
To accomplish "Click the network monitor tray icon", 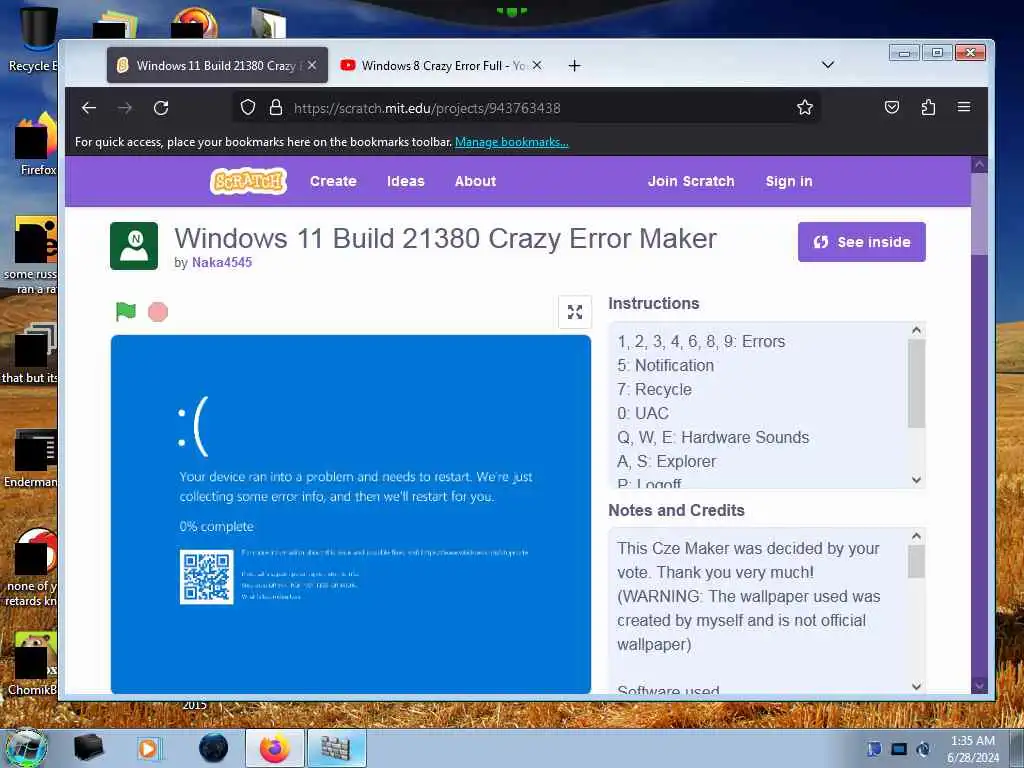I will tap(899, 749).
